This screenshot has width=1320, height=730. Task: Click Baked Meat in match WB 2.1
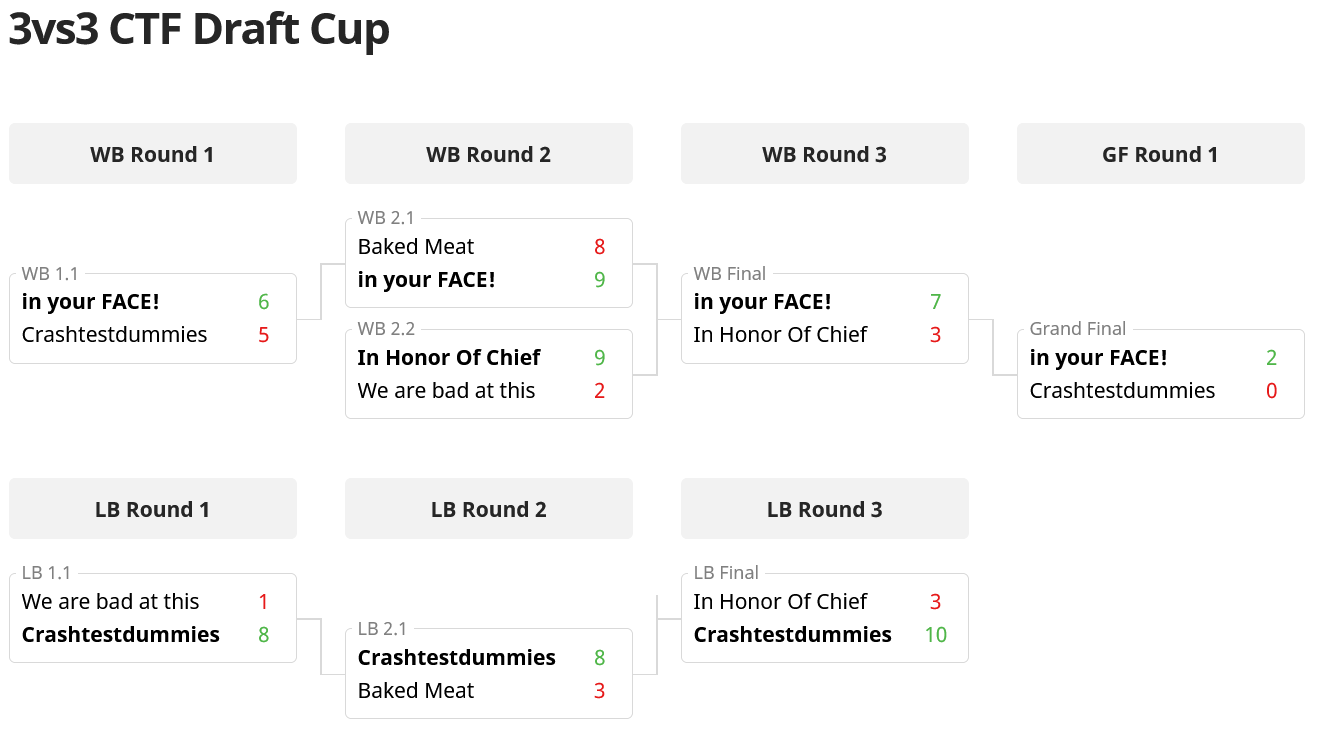click(416, 246)
